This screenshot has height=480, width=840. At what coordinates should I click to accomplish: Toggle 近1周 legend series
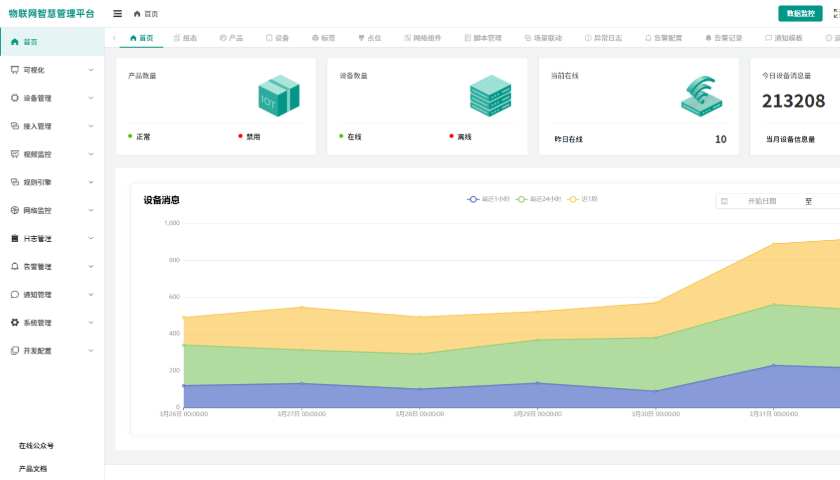(x=586, y=199)
